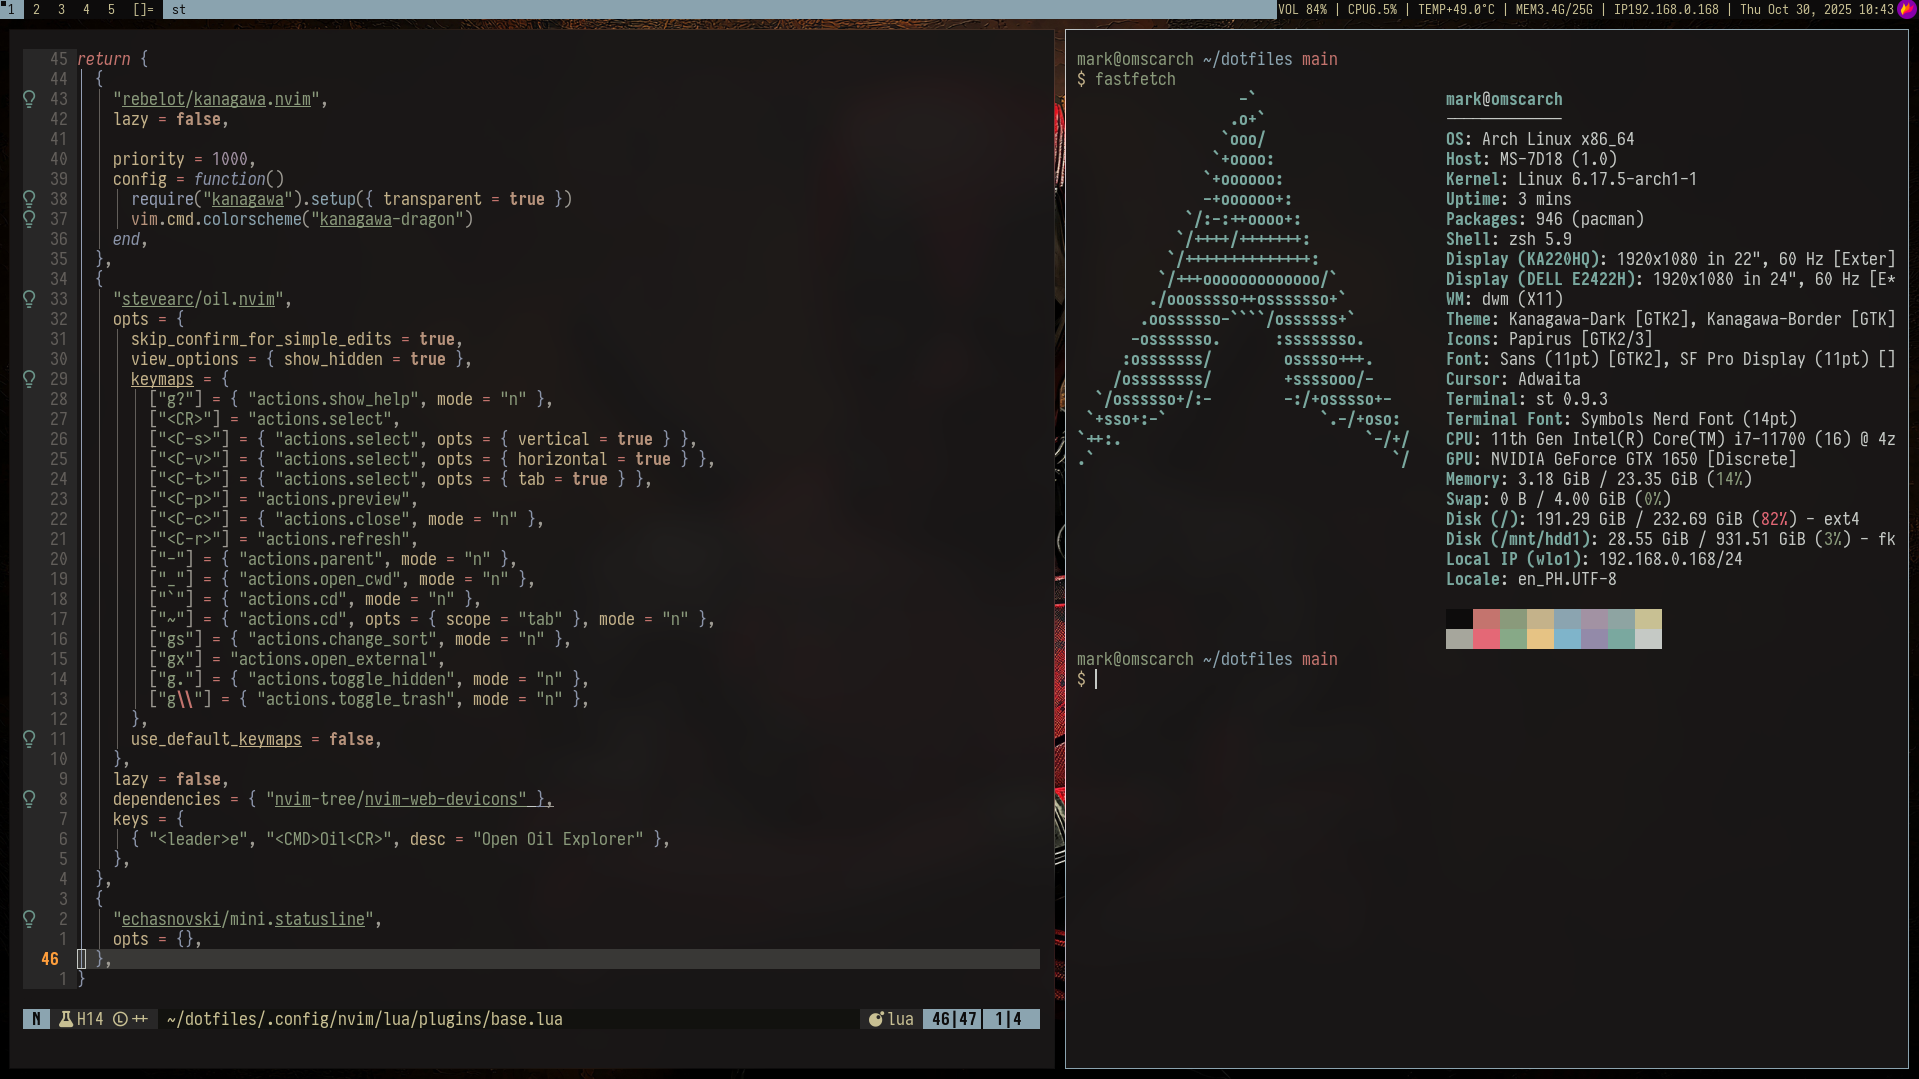Screen dimensions: 1919x1079
Task: Click the bright light-blue swatch in bottom palette row
Action: pyautogui.click(x=1567, y=639)
